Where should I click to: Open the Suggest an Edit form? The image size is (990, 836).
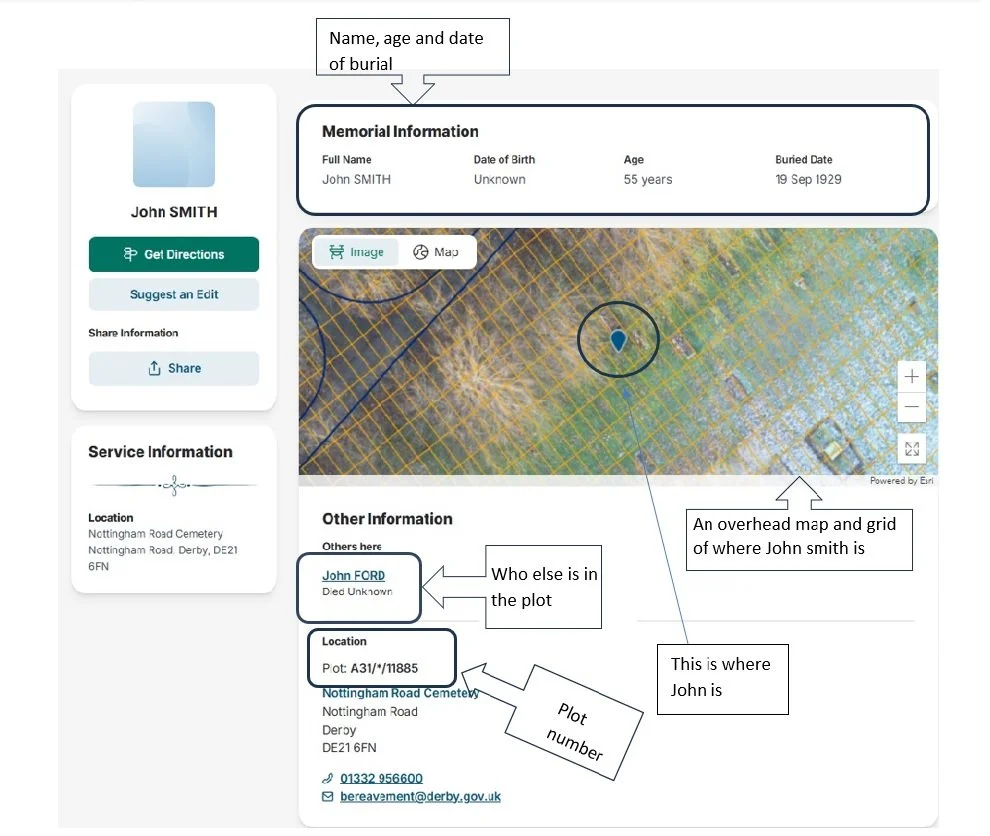point(174,294)
